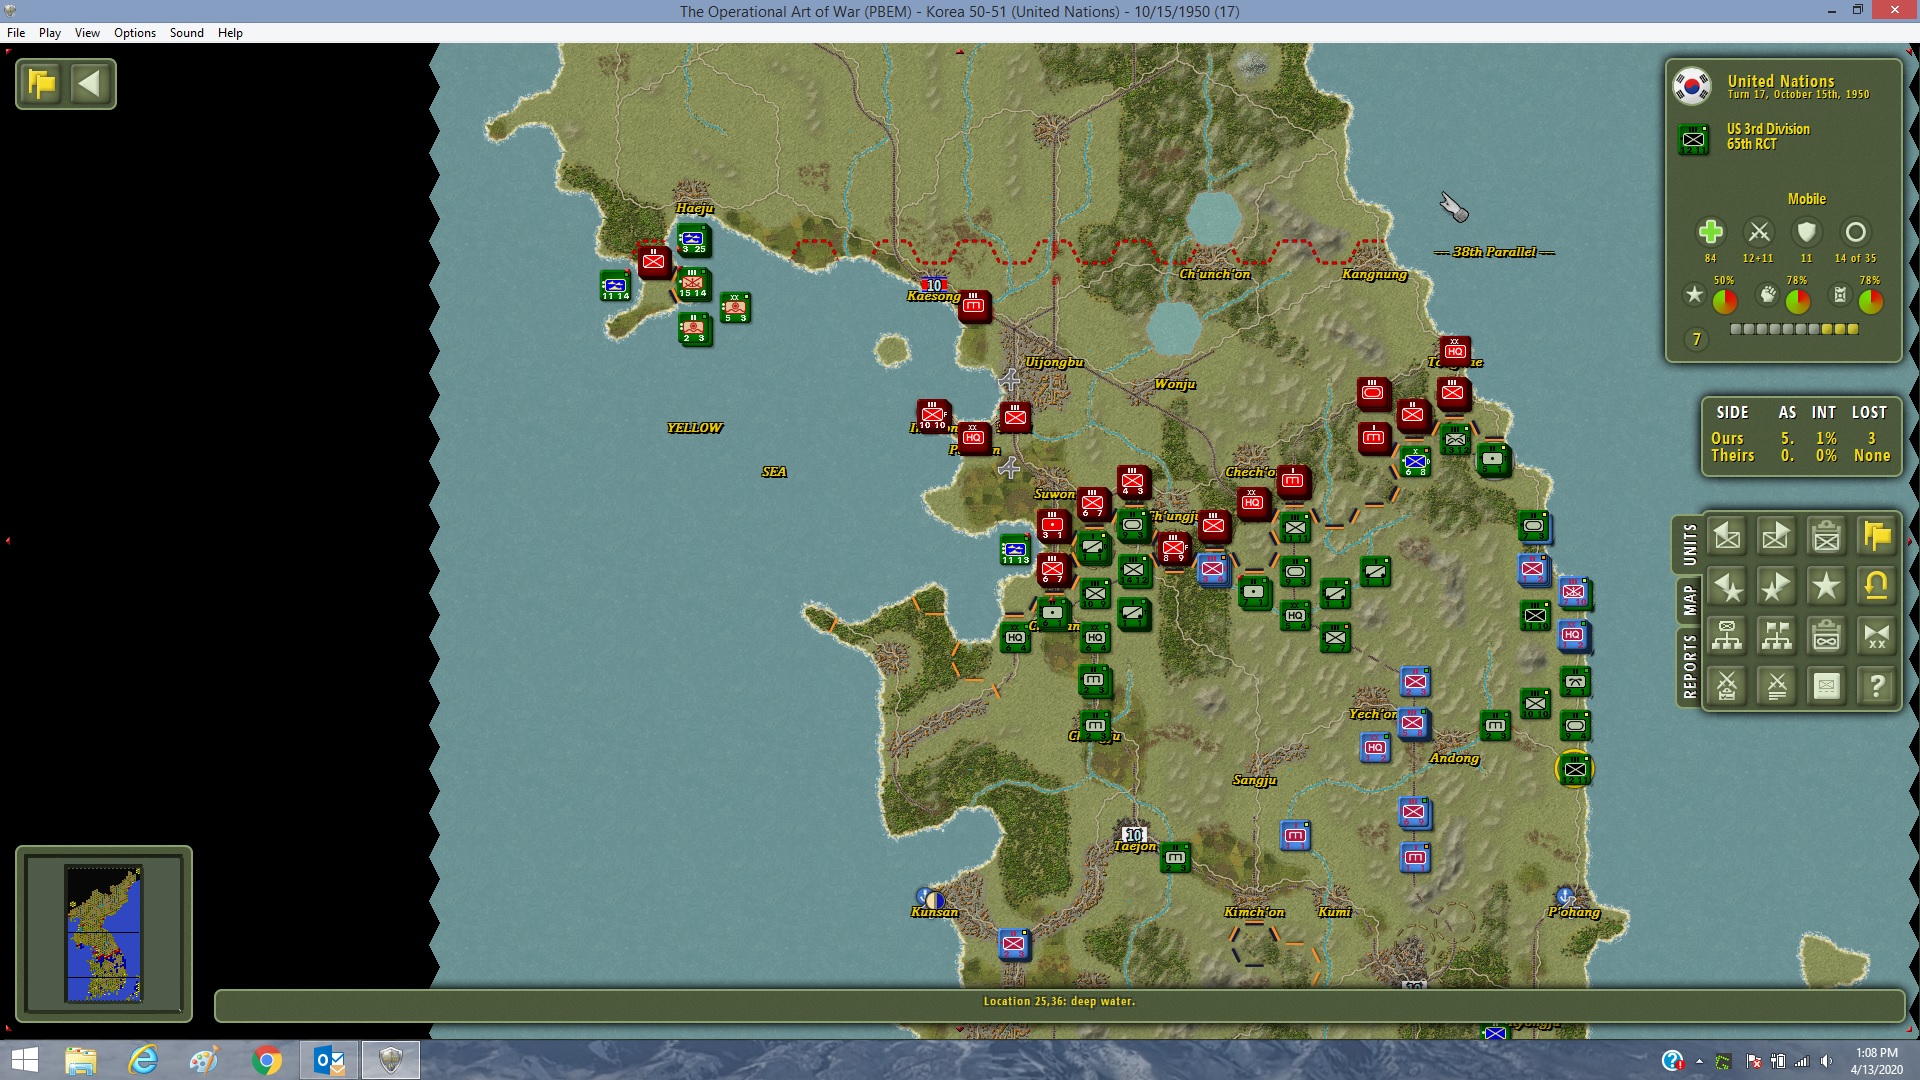Open the Windows Start button
This screenshot has width=1920, height=1080.
tap(24, 1060)
